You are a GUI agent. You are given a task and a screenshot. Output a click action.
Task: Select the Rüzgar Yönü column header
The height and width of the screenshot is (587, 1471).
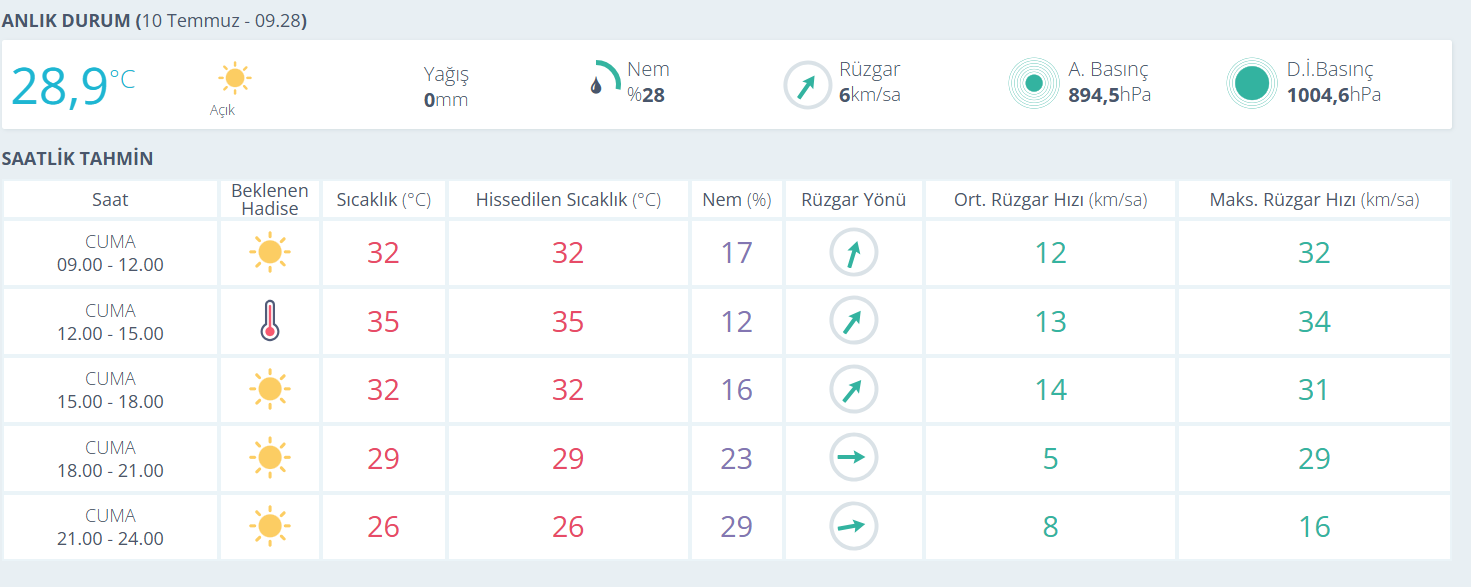pyautogui.click(x=854, y=200)
